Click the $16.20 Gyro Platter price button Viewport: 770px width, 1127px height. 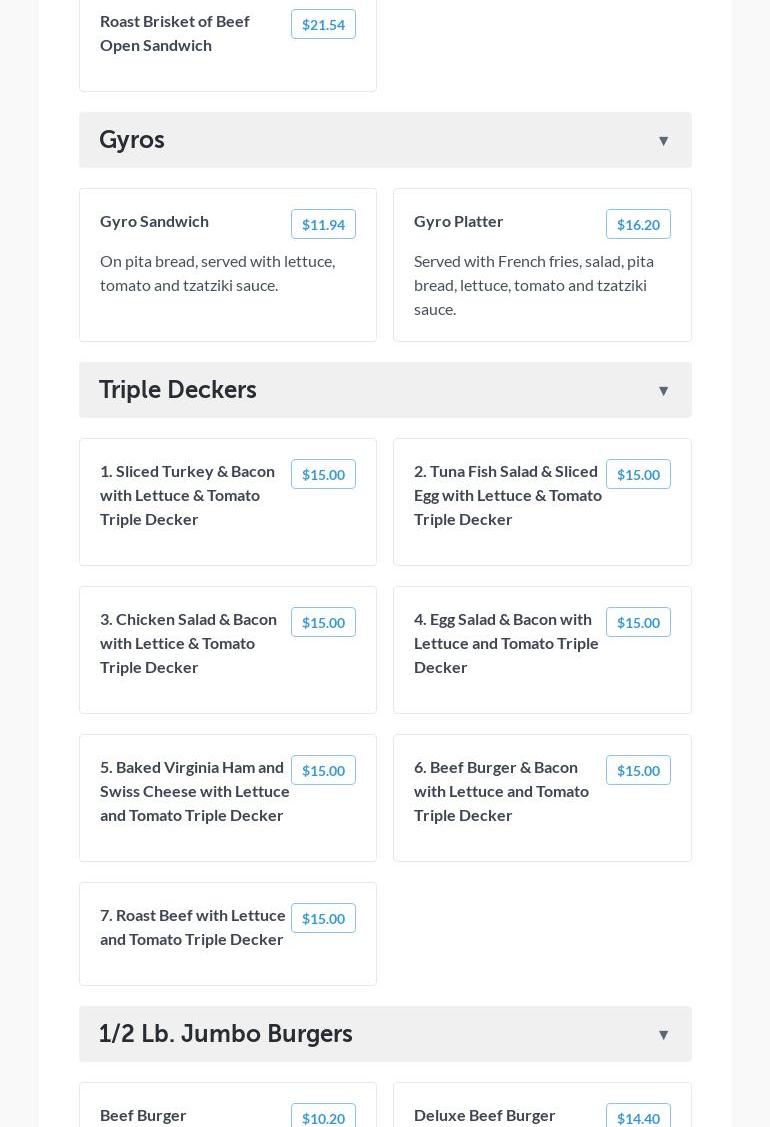pyautogui.click(x=638, y=224)
